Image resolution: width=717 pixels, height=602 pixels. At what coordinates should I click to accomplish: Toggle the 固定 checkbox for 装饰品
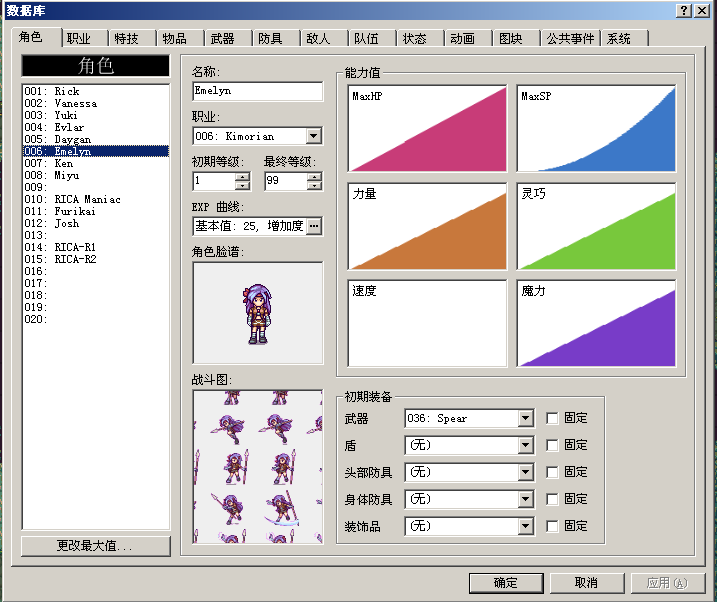click(x=552, y=526)
